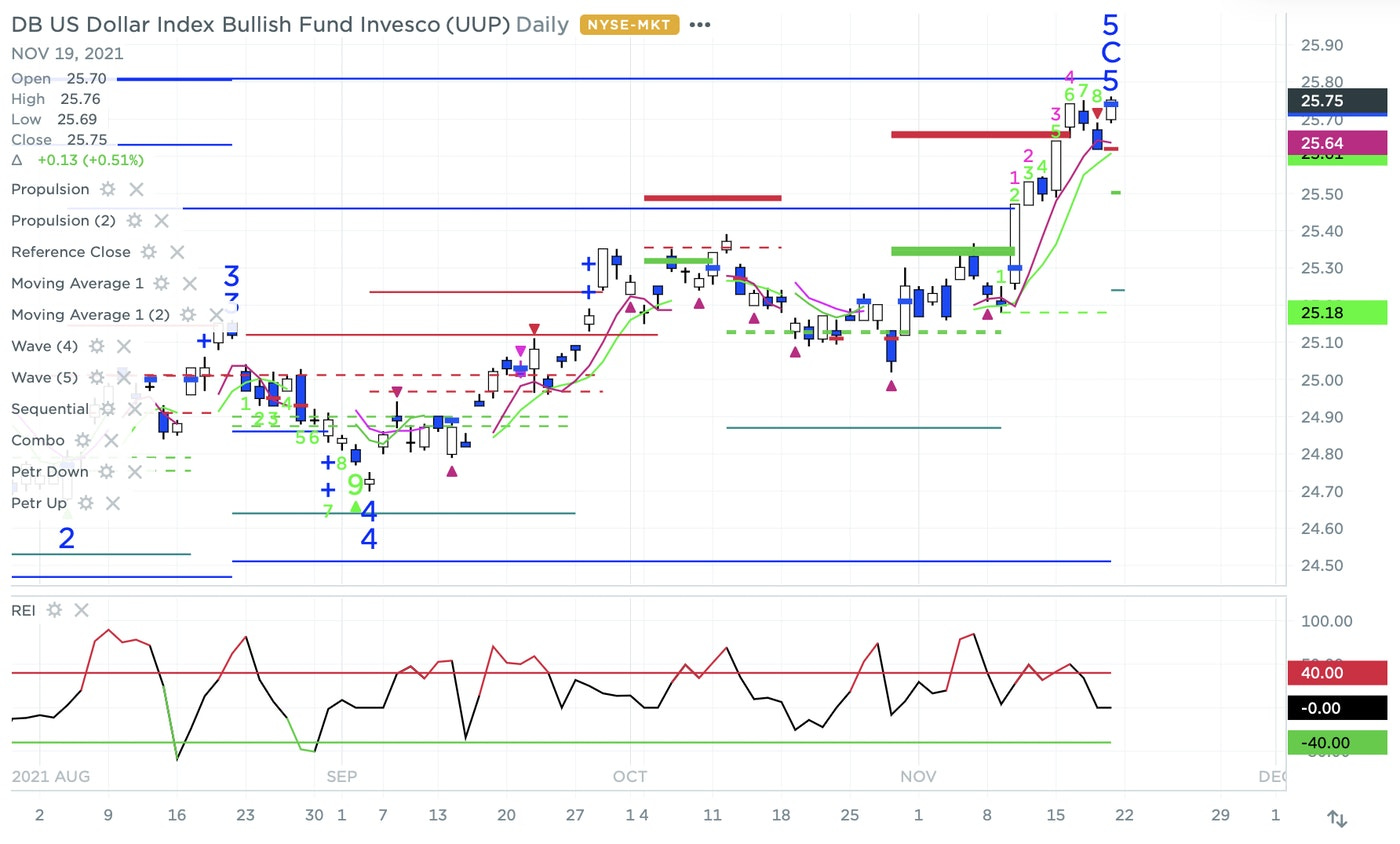The image size is (1400, 844).
Task: Click the NYSE-MKT exchange badge
Action: (629, 24)
